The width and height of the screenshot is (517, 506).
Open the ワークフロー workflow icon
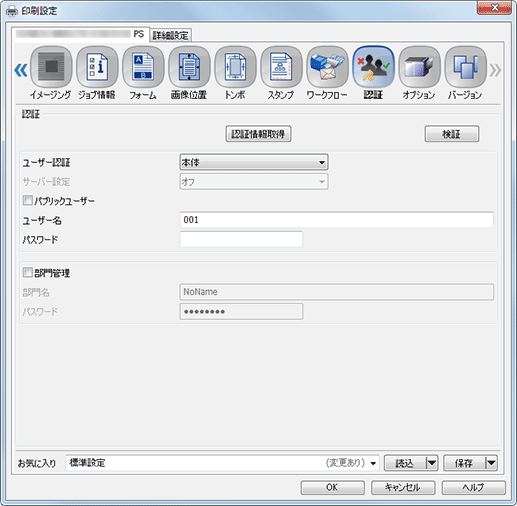(x=327, y=67)
